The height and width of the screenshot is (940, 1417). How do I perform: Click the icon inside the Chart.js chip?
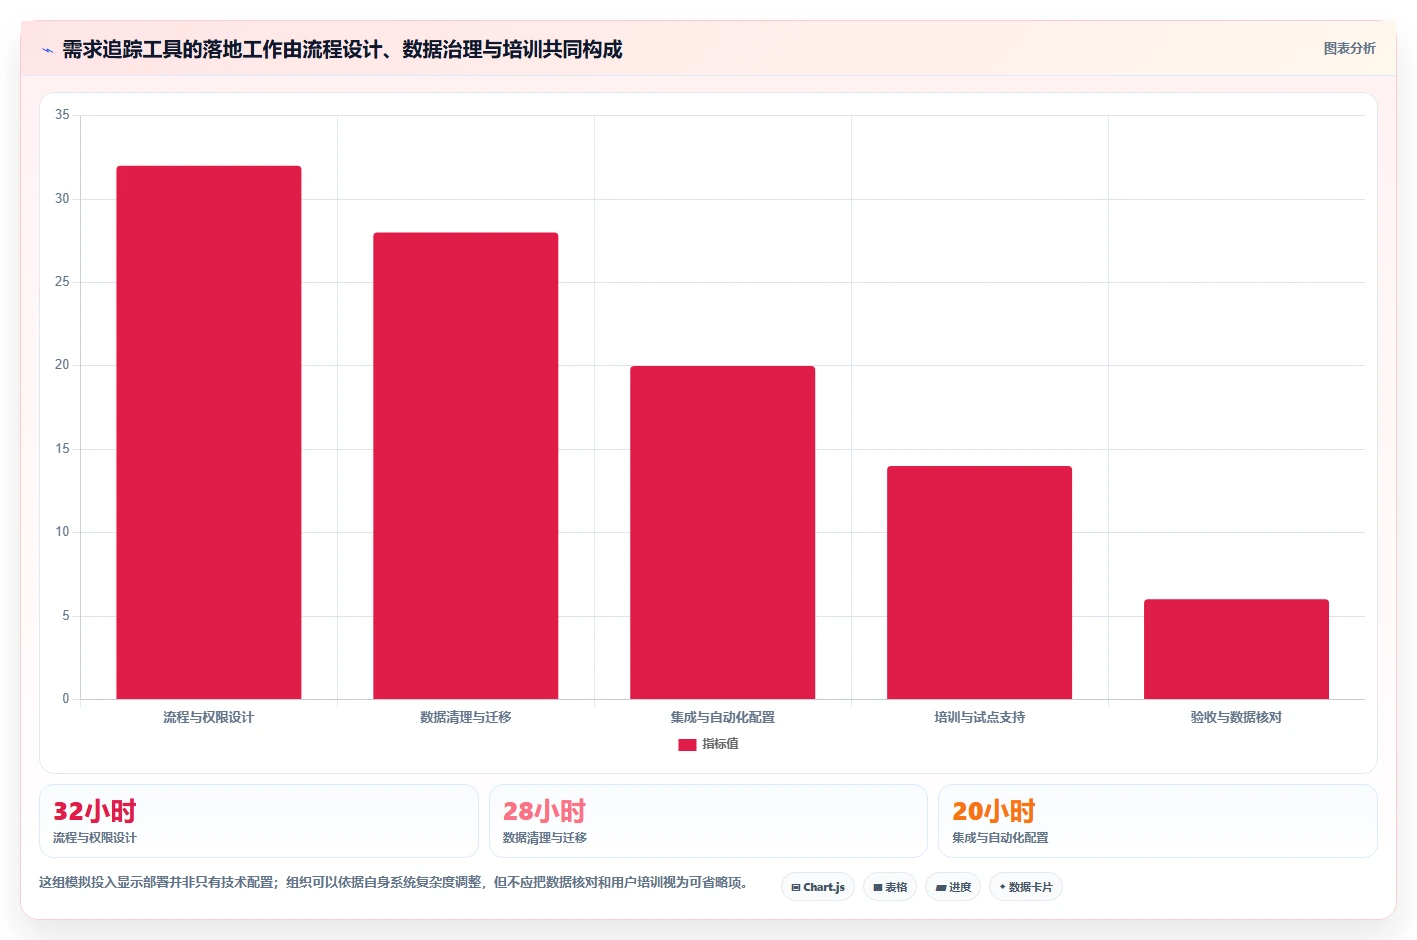click(x=796, y=887)
